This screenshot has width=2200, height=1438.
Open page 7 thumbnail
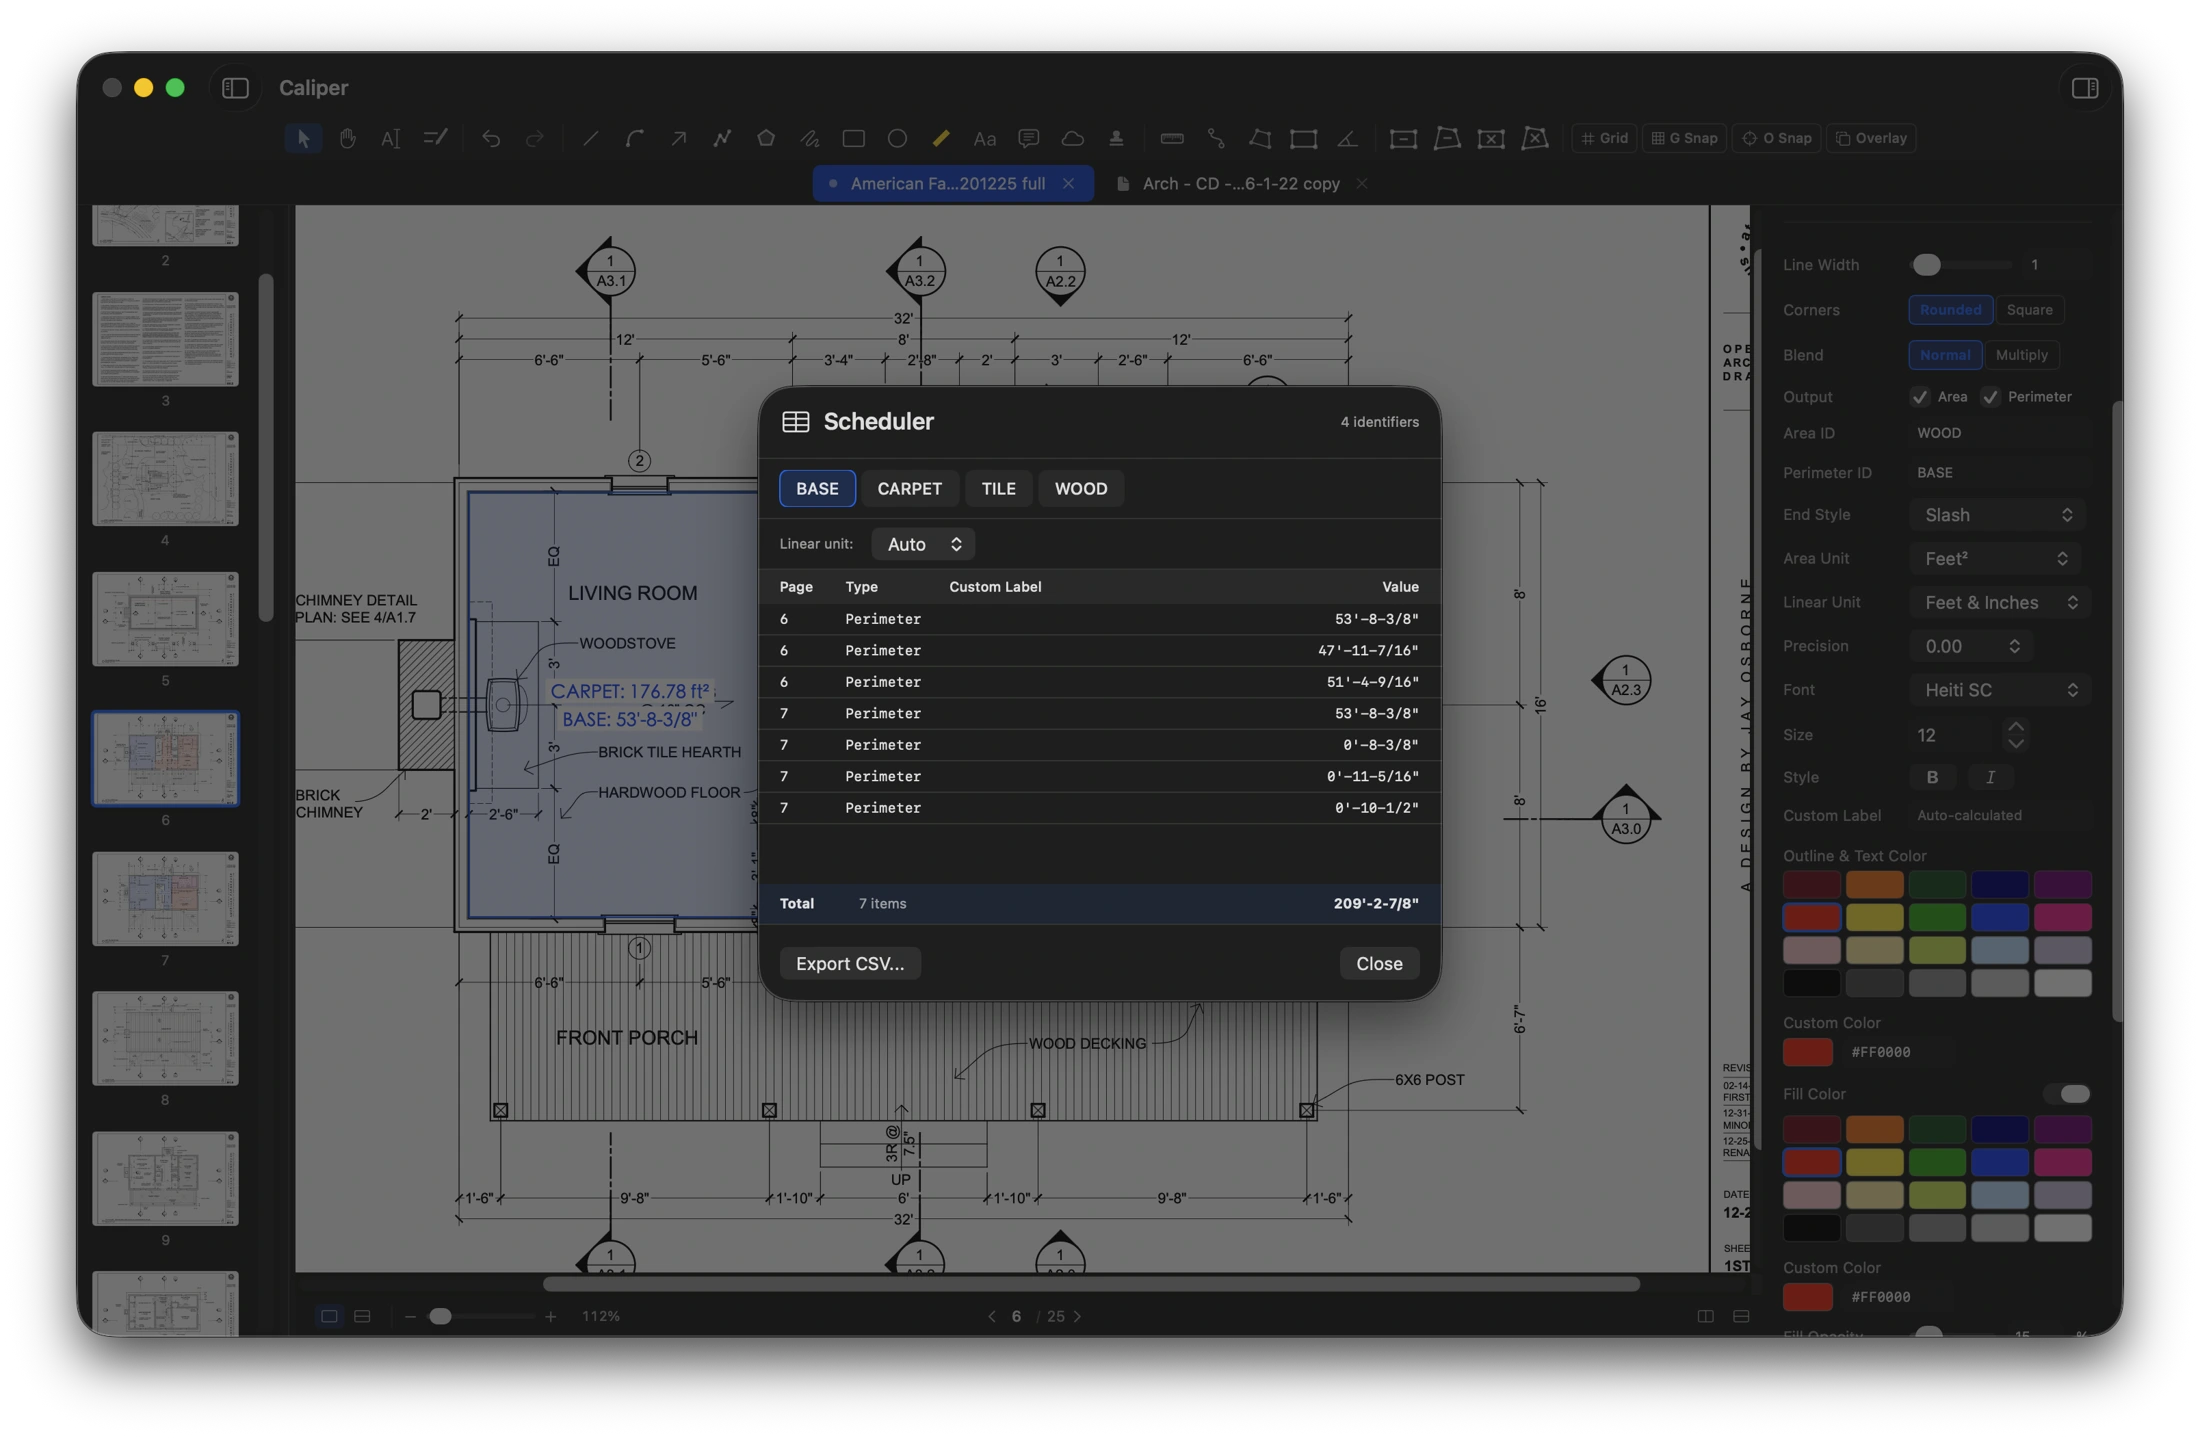pyautogui.click(x=165, y=899)
